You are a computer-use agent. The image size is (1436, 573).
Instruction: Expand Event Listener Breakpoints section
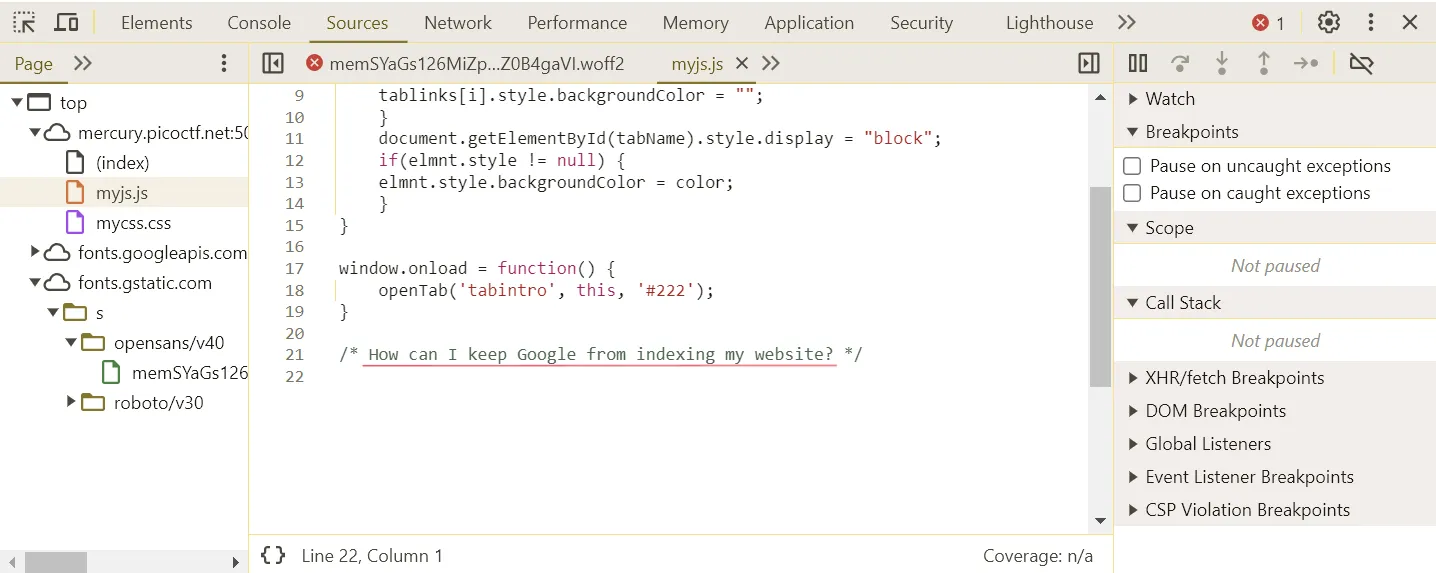[1133, 477]
